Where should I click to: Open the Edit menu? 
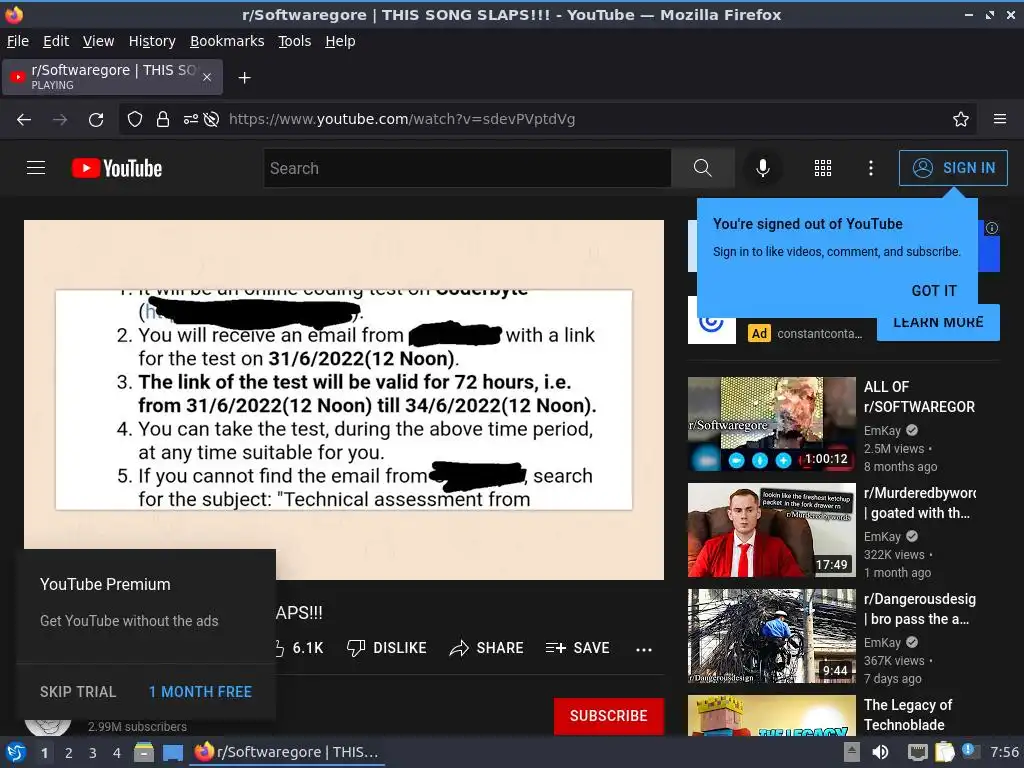tap(56, 41)
